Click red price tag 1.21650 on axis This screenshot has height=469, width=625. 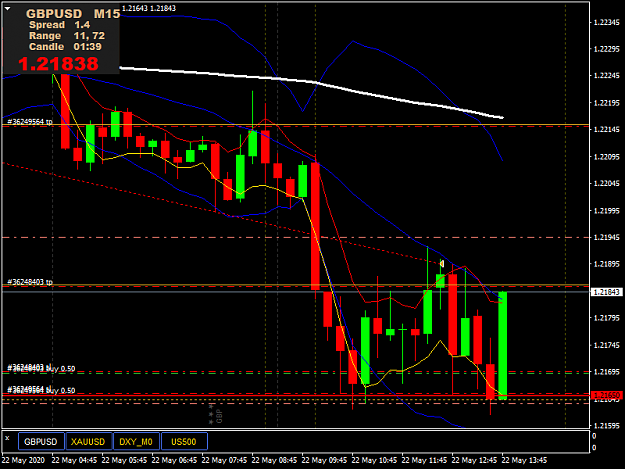click(606, 395)
